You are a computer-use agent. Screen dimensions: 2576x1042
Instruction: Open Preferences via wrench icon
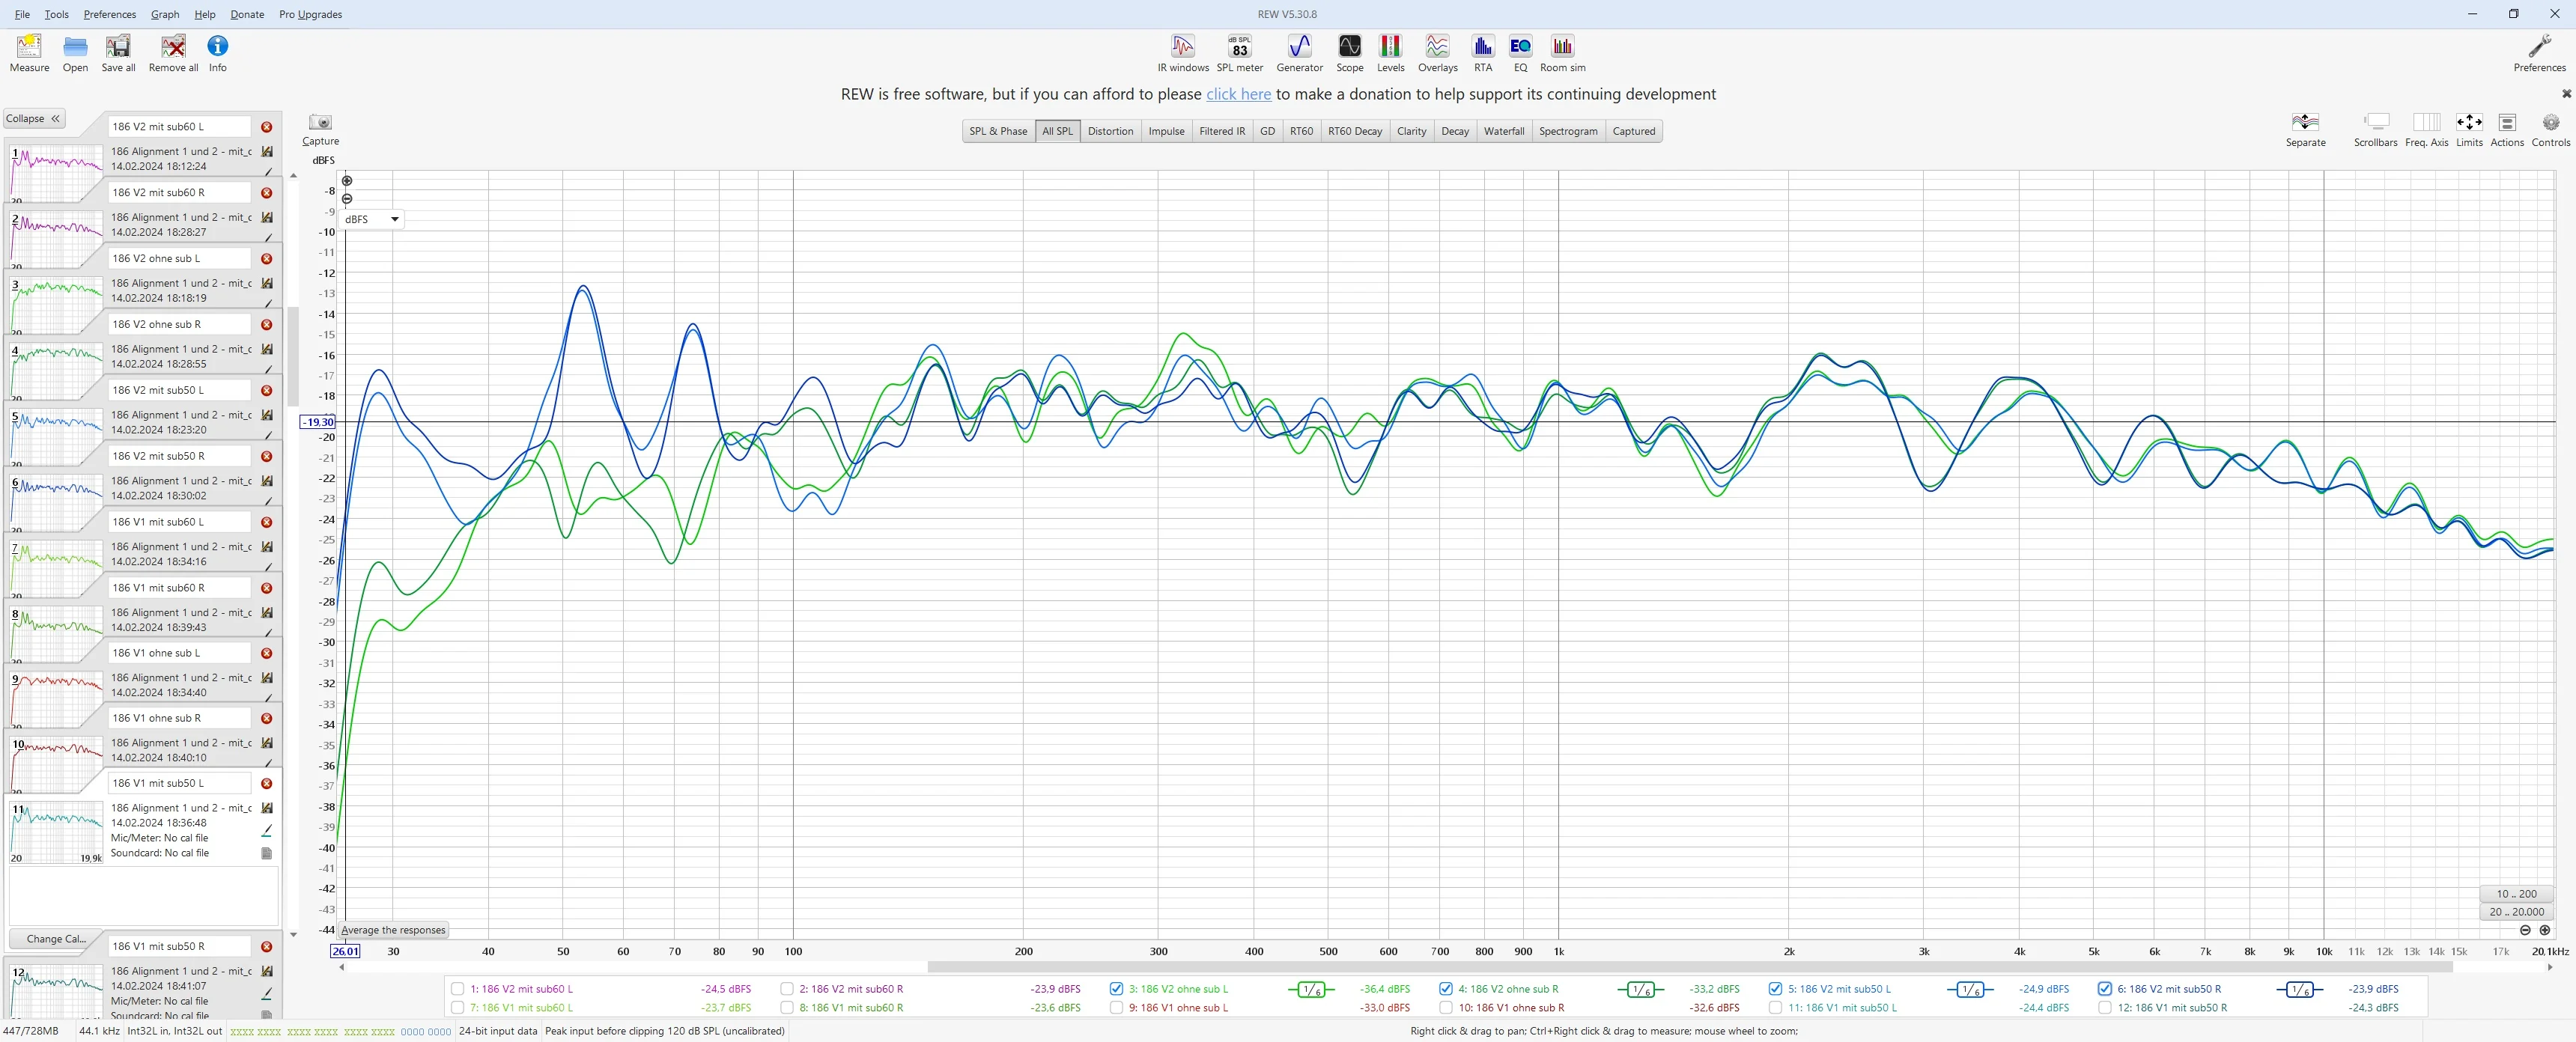point(2539,53)
